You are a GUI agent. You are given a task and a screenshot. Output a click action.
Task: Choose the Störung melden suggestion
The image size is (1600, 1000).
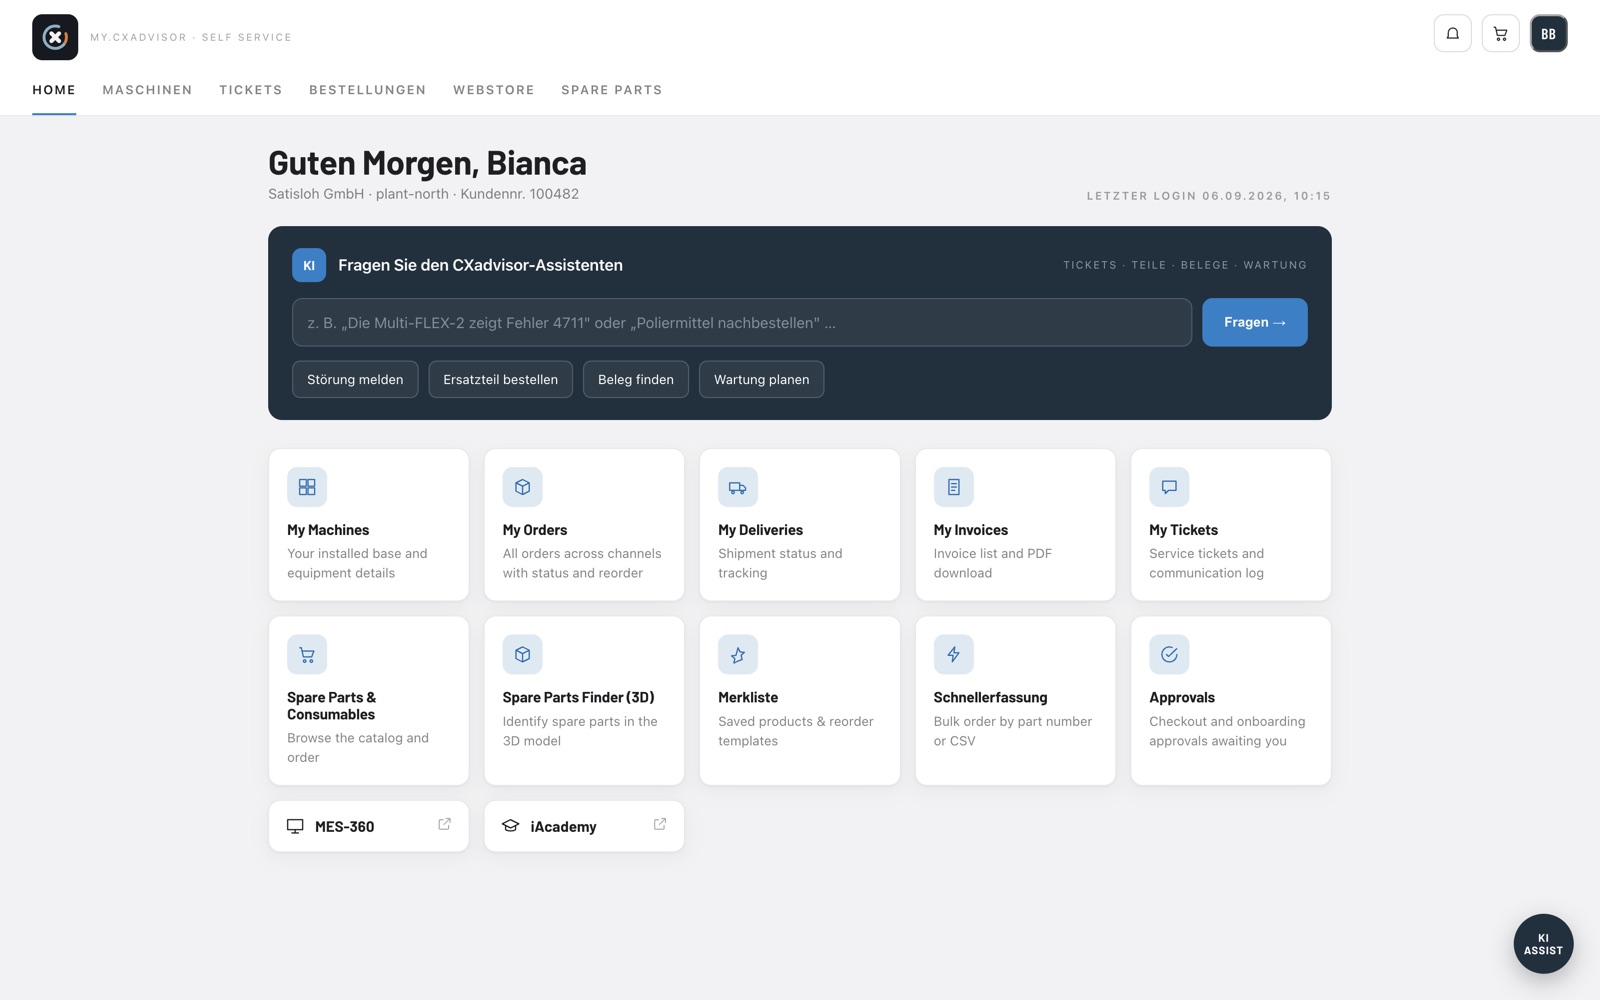pyautogui.click(x=355, y=379)
